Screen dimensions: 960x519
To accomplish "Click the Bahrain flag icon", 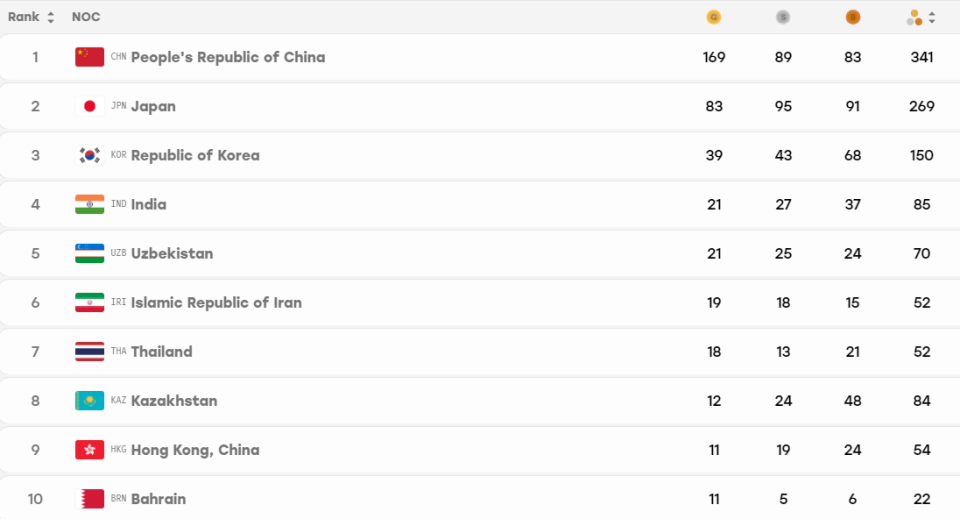I will coord(89,499).
